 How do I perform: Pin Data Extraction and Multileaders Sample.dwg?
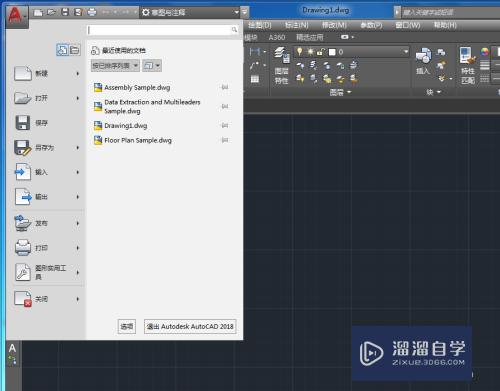tap(225, 106)
